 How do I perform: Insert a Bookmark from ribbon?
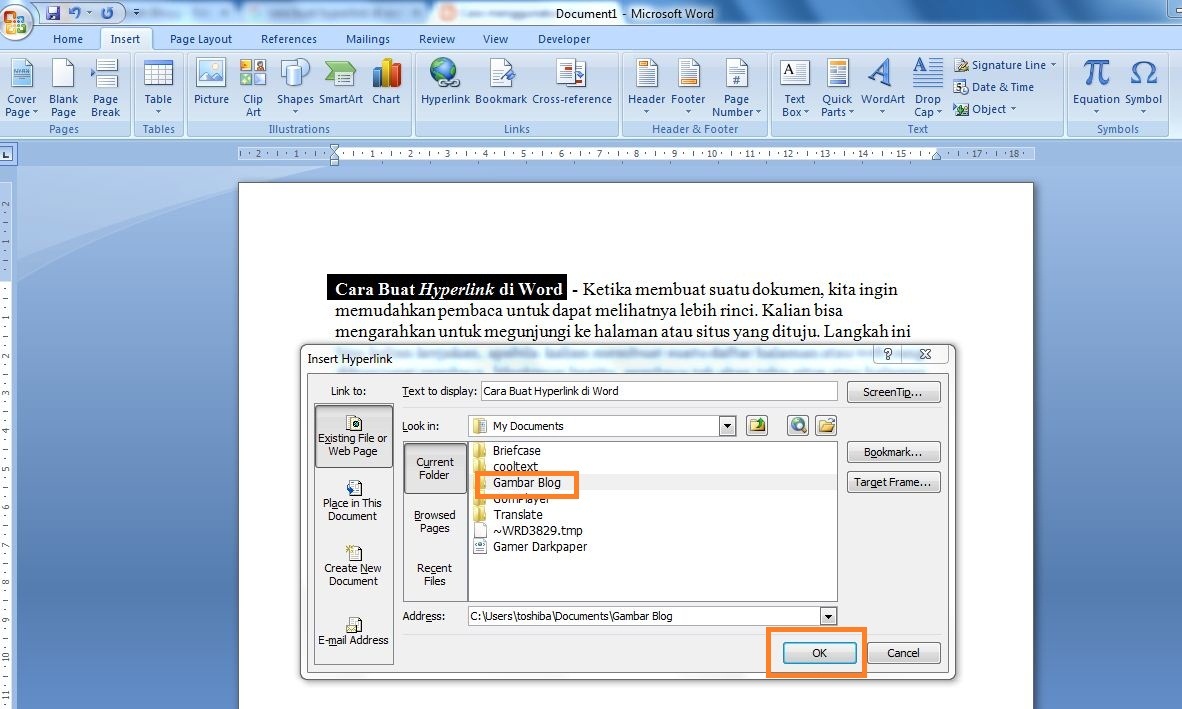point(501,82)
